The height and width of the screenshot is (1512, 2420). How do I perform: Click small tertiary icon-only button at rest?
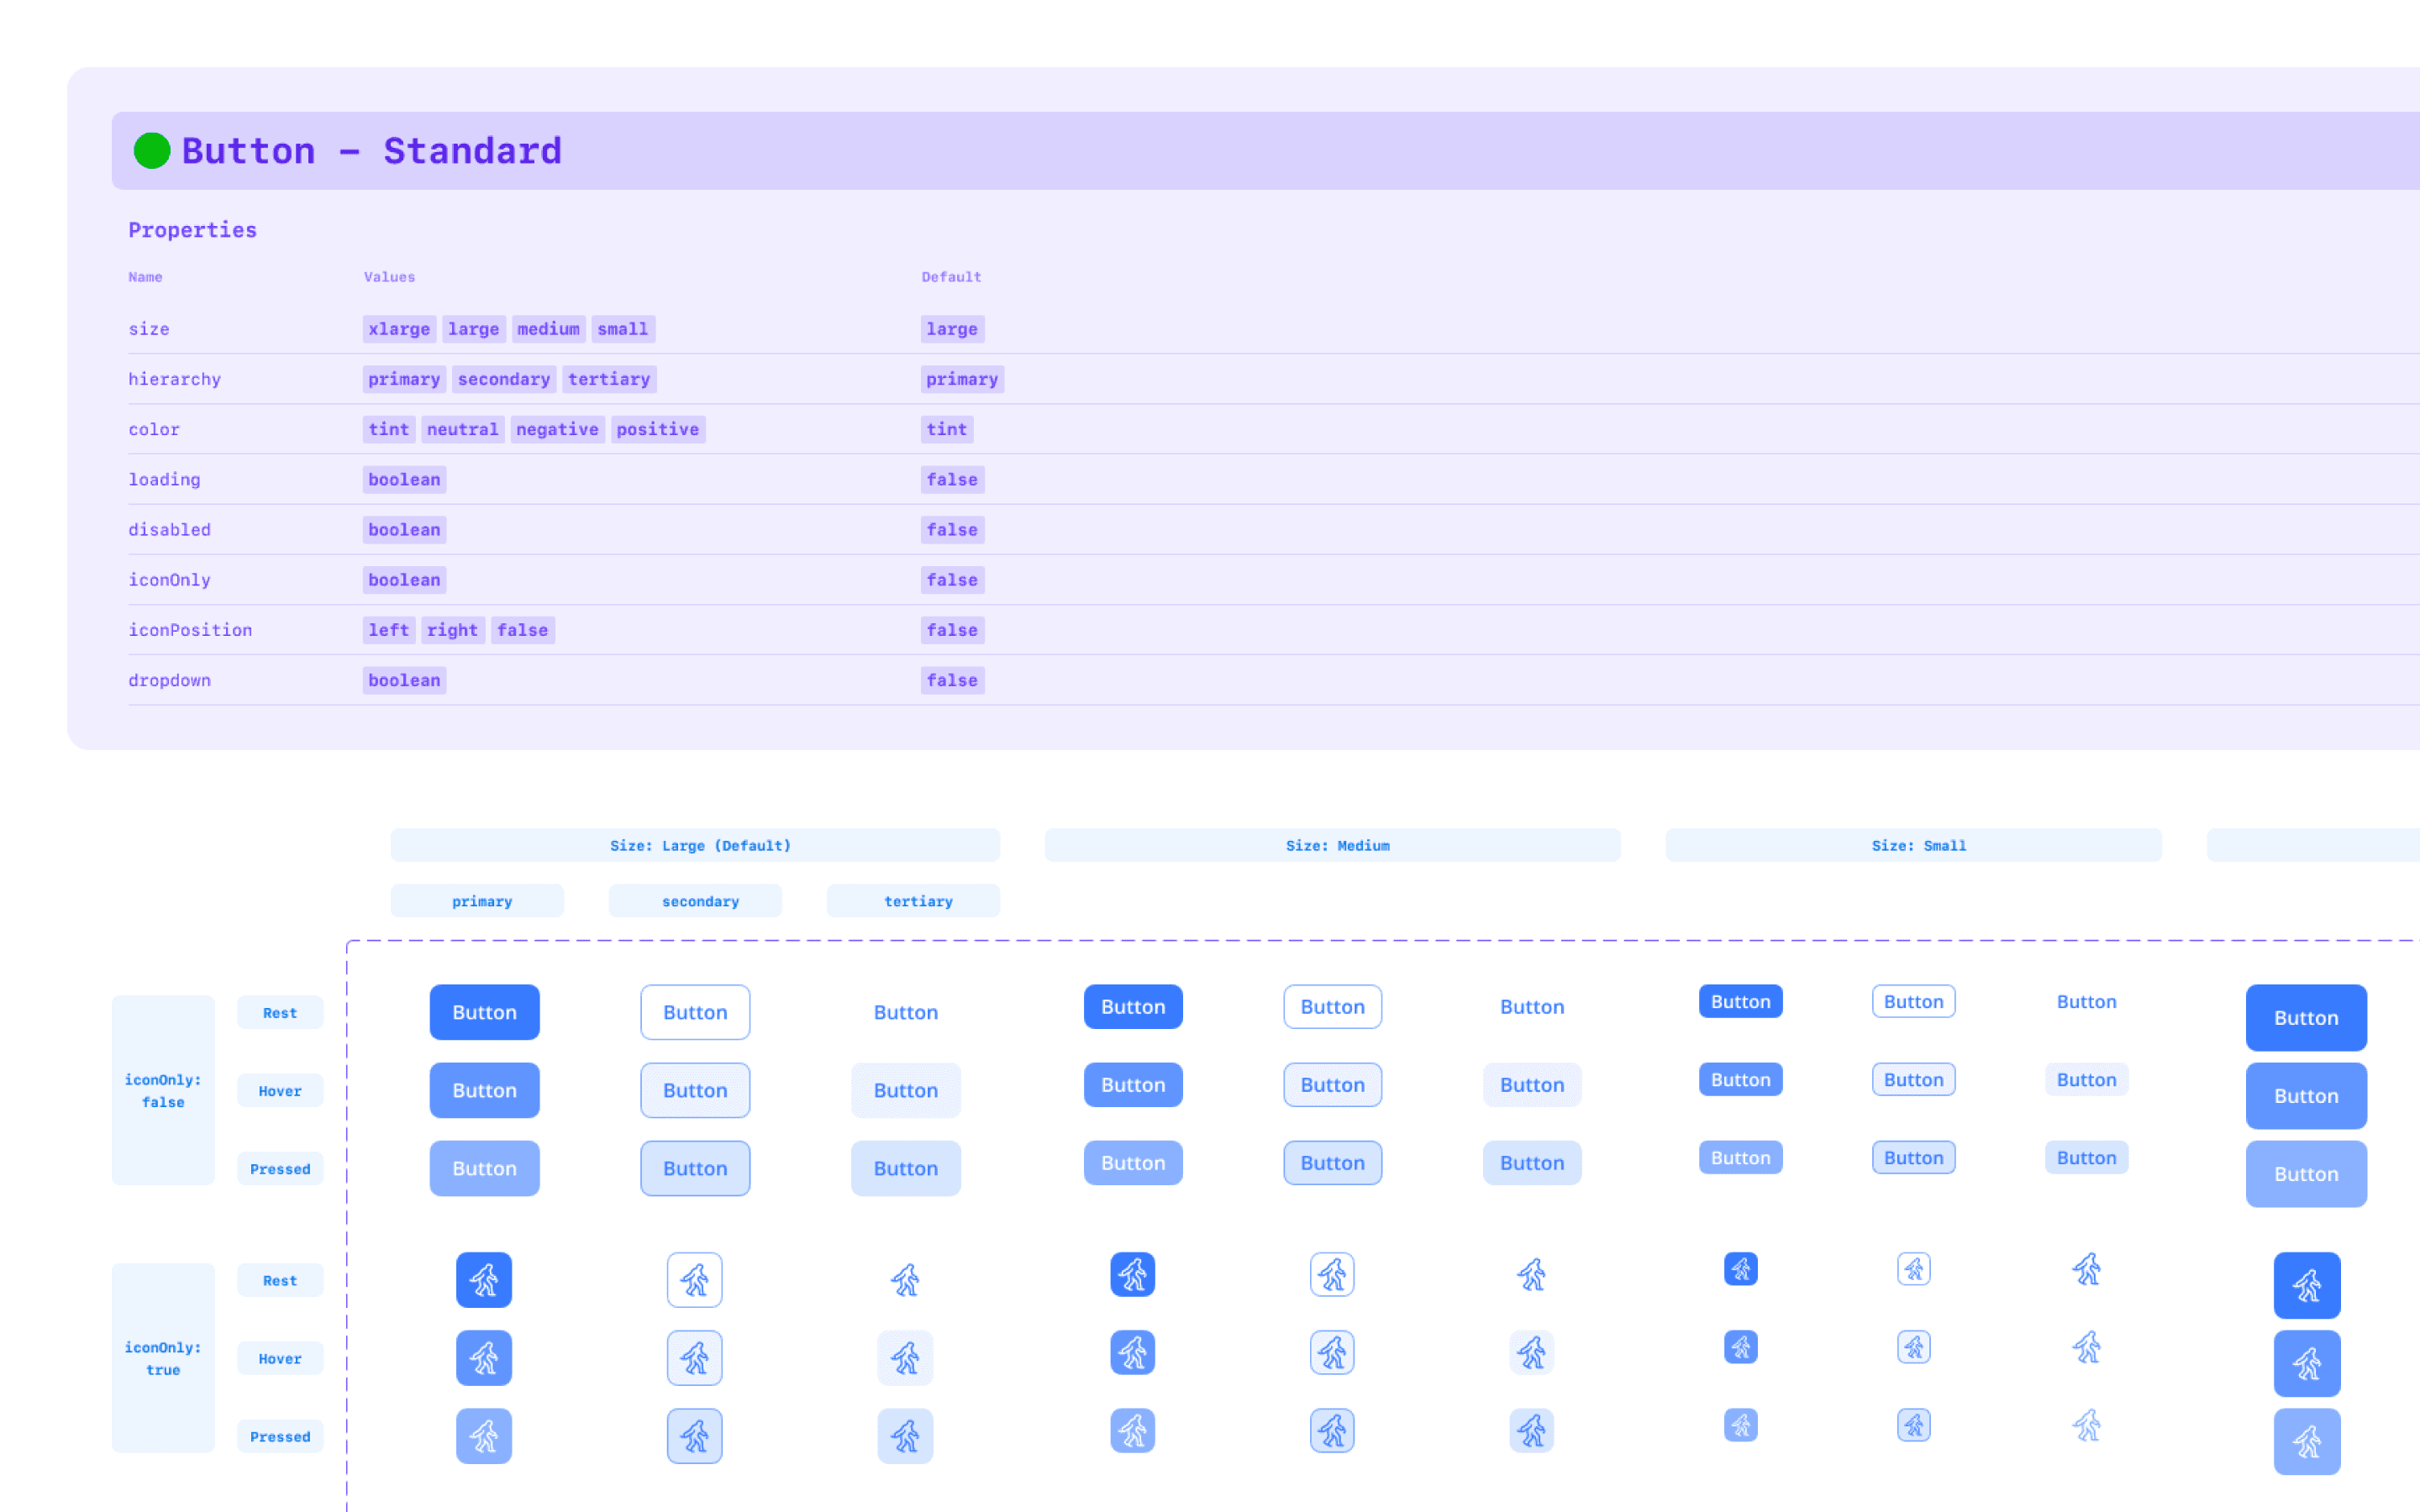[2086, 1269]
